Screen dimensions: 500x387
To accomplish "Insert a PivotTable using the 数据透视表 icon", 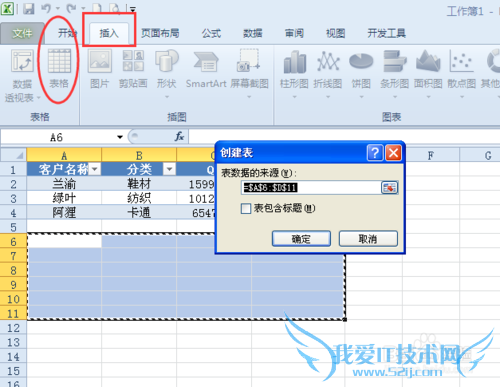I will pyautogui.click(x=22, y=61).
